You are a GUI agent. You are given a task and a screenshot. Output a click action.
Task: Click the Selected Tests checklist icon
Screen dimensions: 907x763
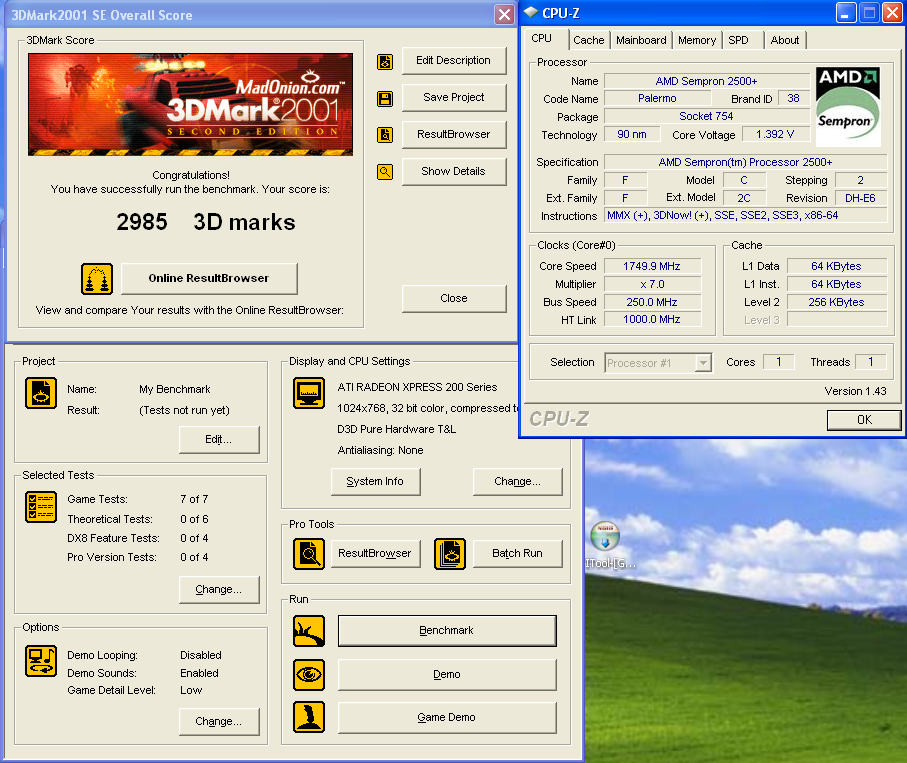point(40,507)
